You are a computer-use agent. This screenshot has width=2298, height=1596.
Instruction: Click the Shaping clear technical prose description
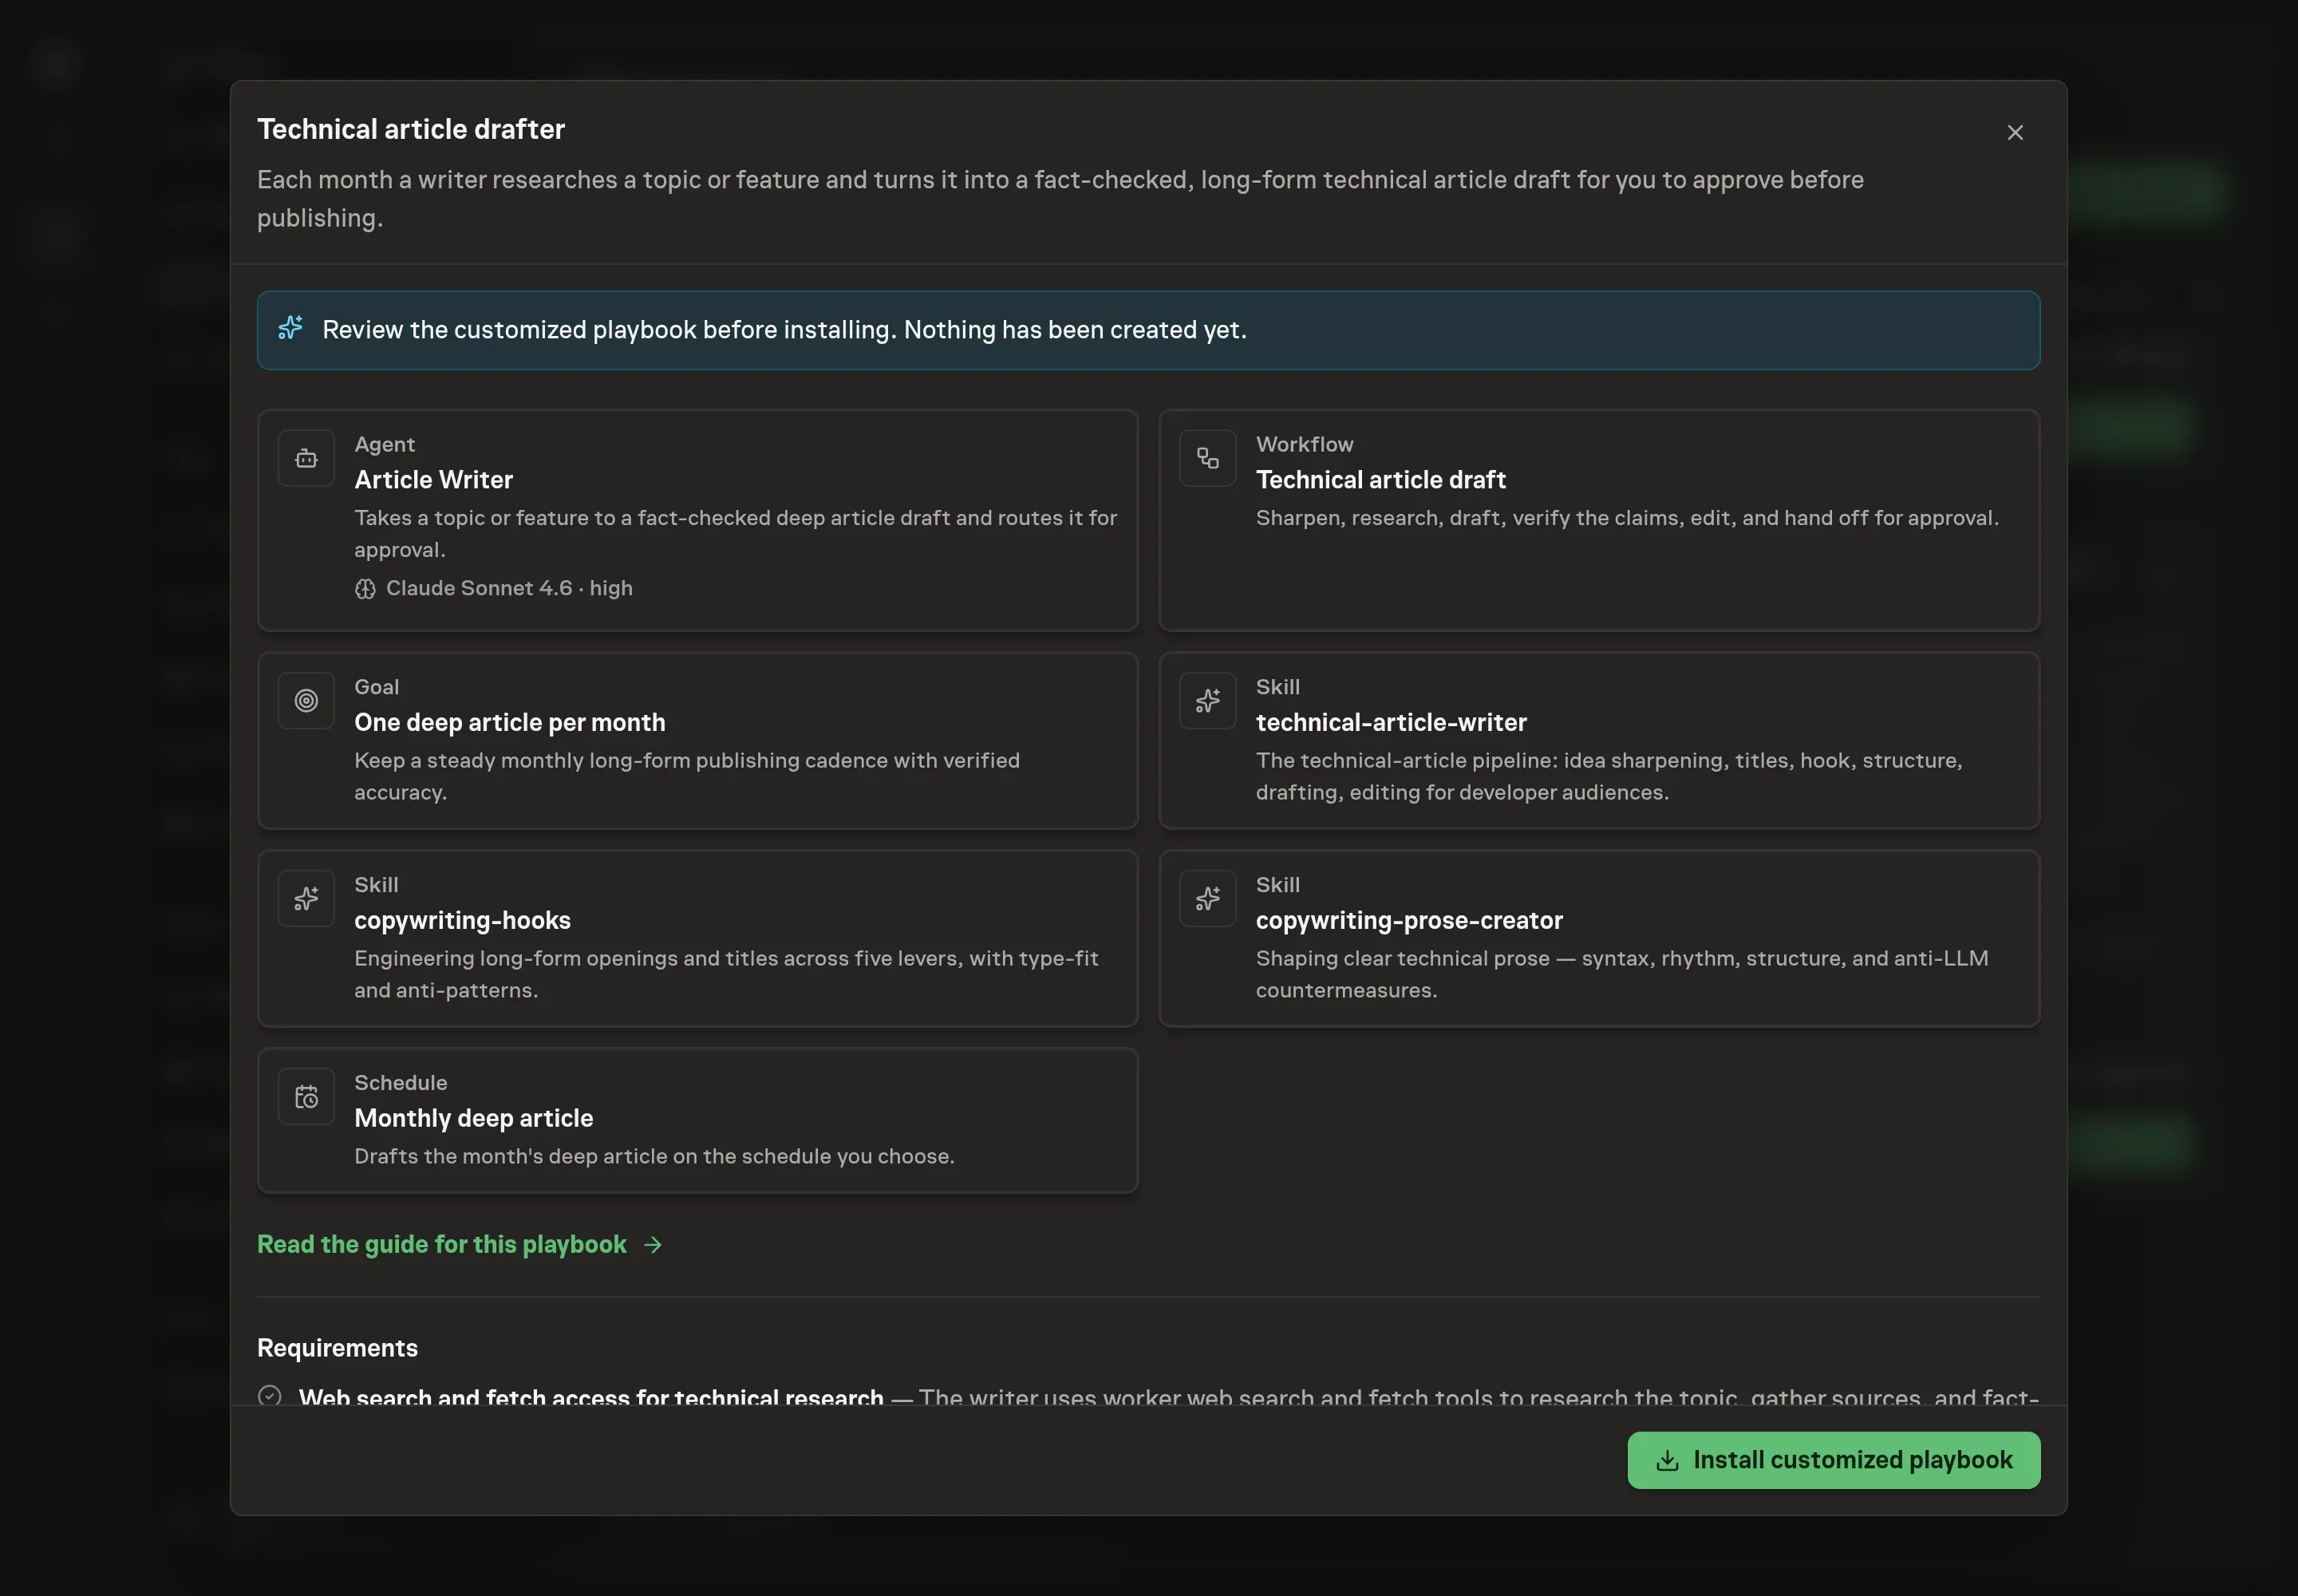1621,973
